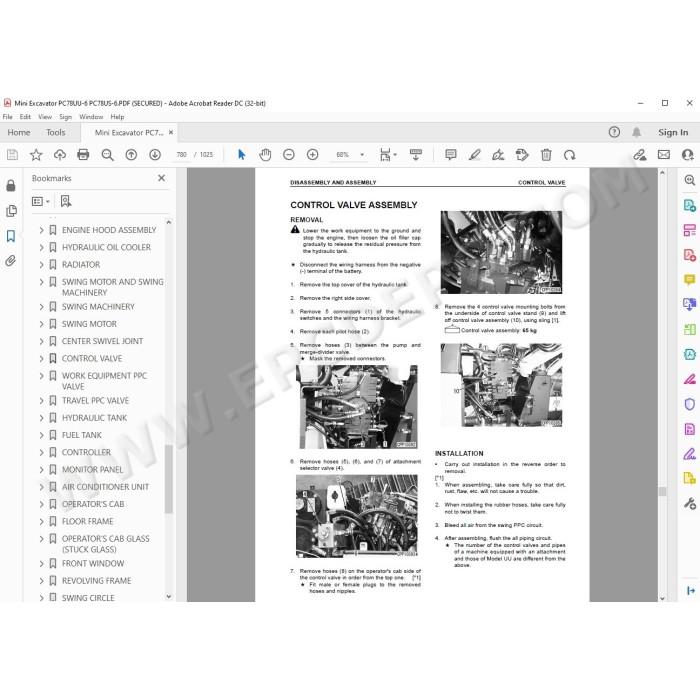This screenshot has height=700, width=700.
Task: Open notifications bell icon
Action: click(x=637, y=132)
